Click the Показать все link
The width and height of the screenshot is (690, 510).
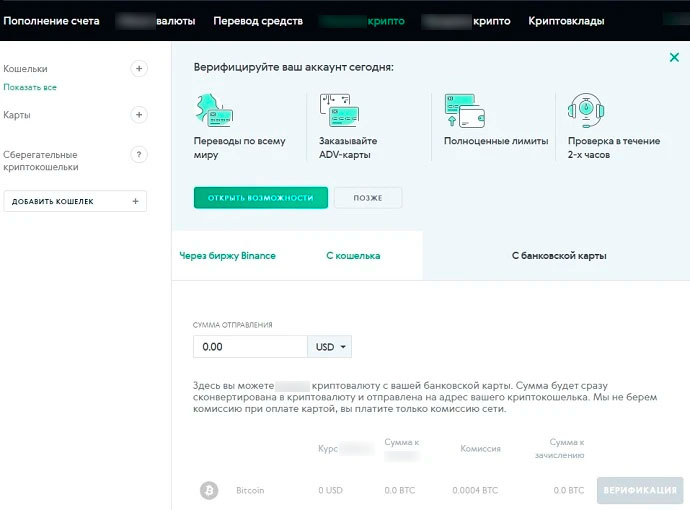30,88
